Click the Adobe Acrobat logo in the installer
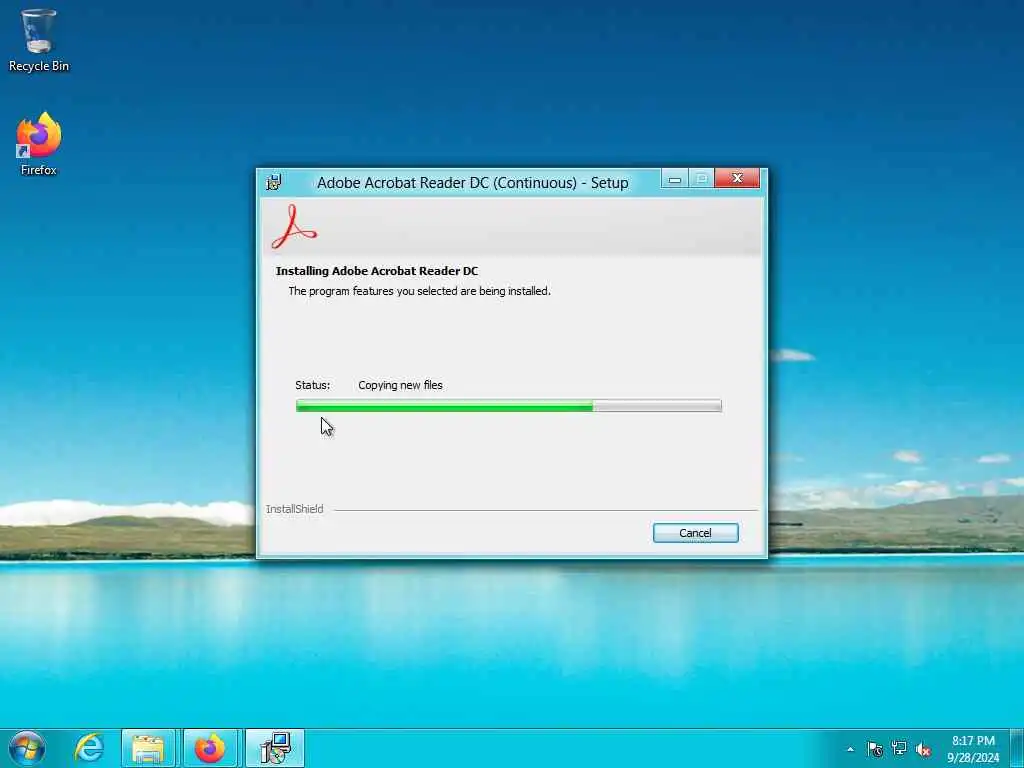 pyautogui.click(x=294, y=227)
